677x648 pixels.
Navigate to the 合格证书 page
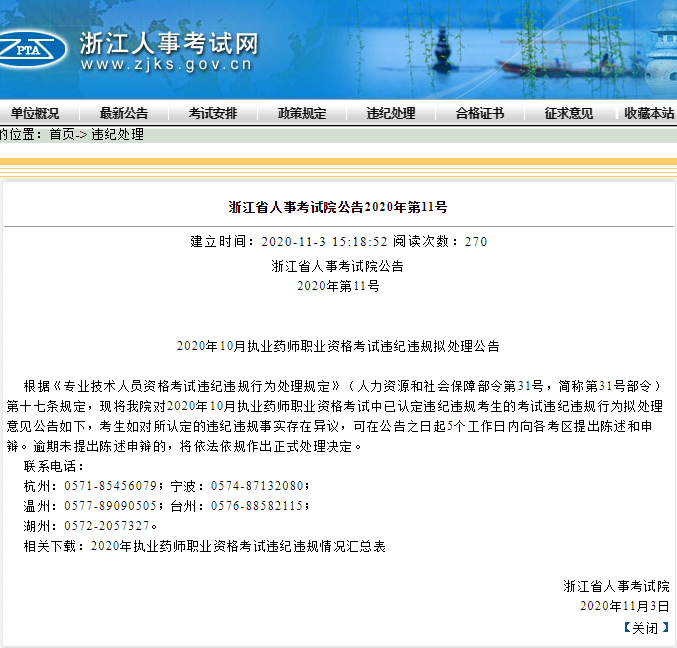[480, 113]
